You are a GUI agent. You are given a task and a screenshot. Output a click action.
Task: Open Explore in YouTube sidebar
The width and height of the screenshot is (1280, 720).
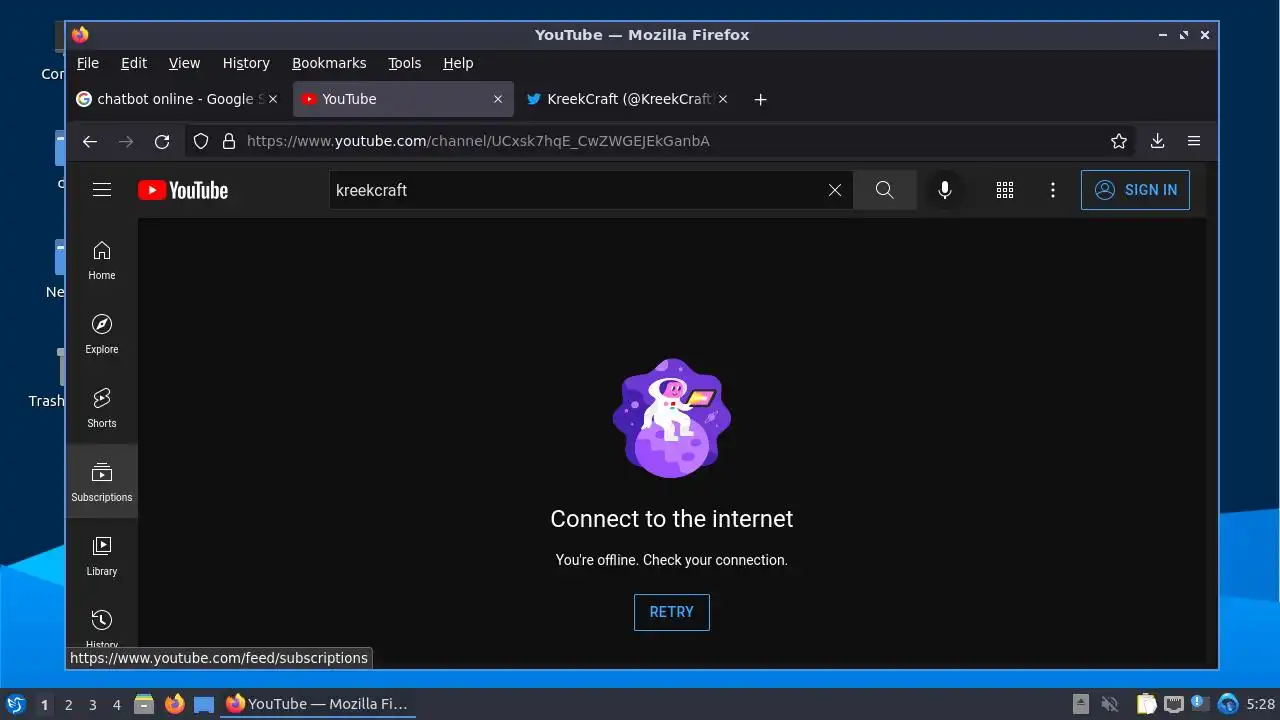click(x=102, y=334)
